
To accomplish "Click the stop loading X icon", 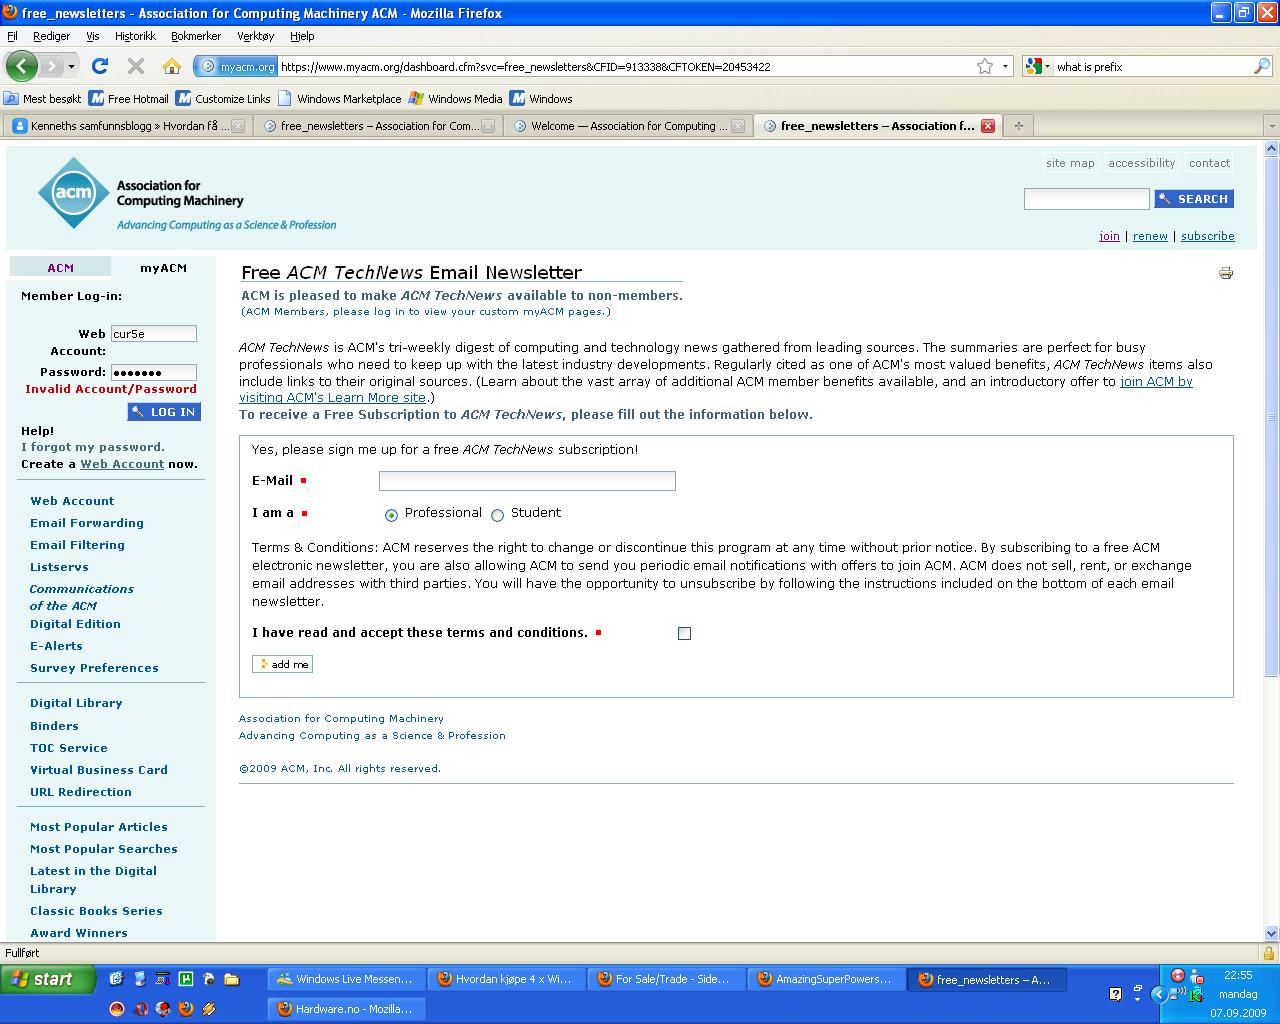I will (136, 67).
